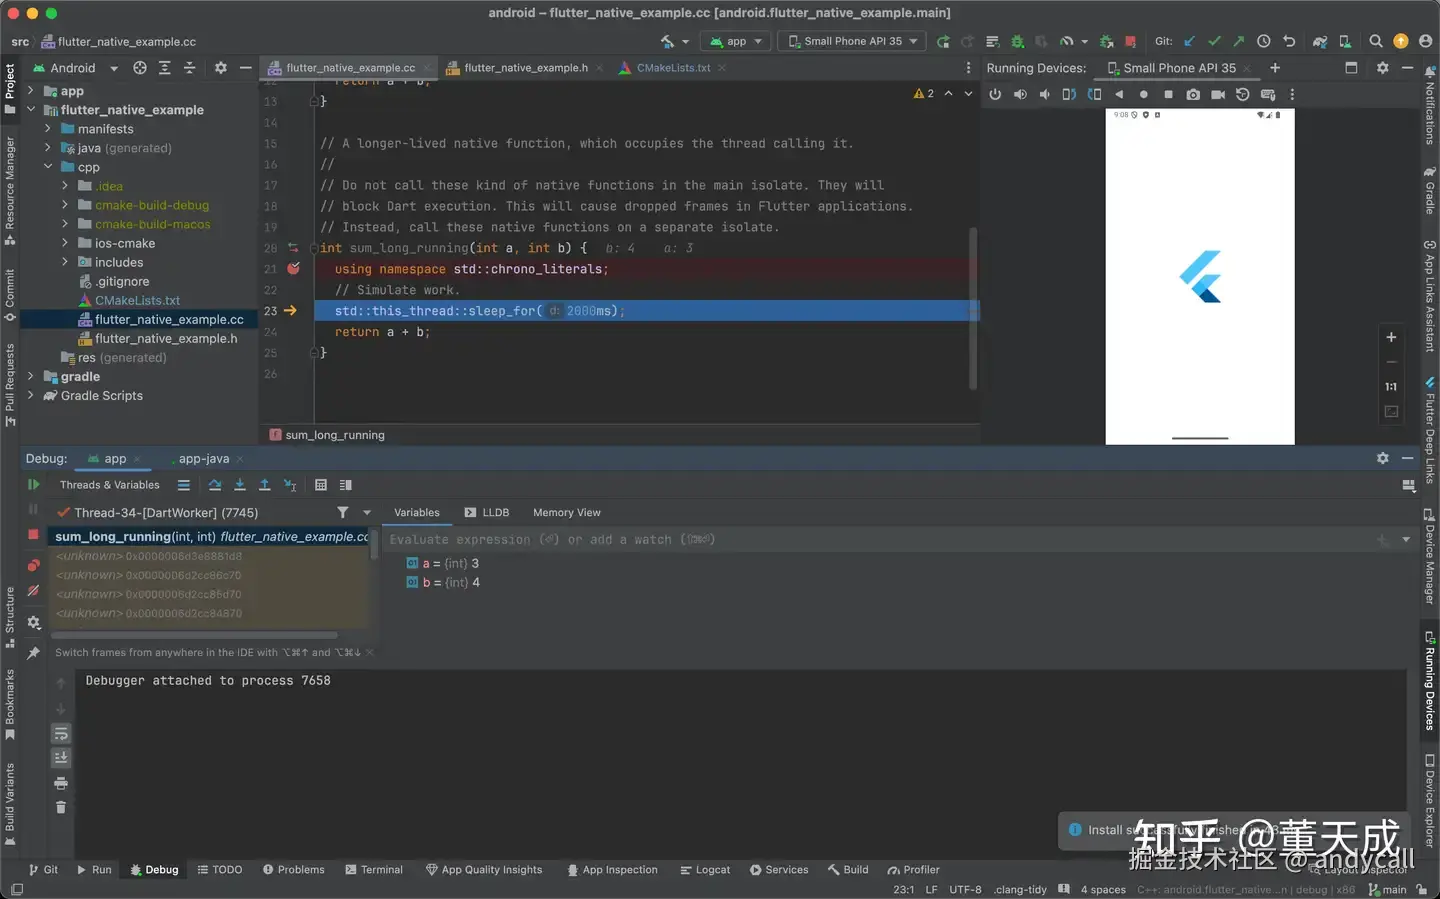This screenshot has width=1440, height=899.
Task: Toggle Mute Breakpoints in debug sidebar
Action: click(x=33, y=591)
